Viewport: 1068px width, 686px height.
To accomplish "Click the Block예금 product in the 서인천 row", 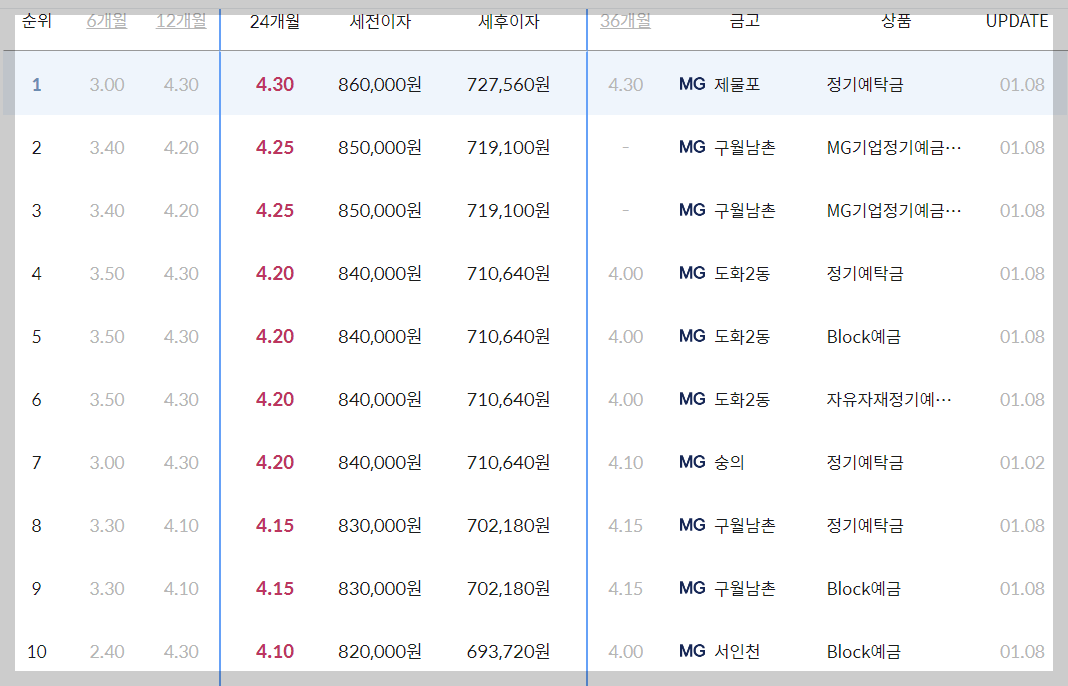I will coord(863,652).
